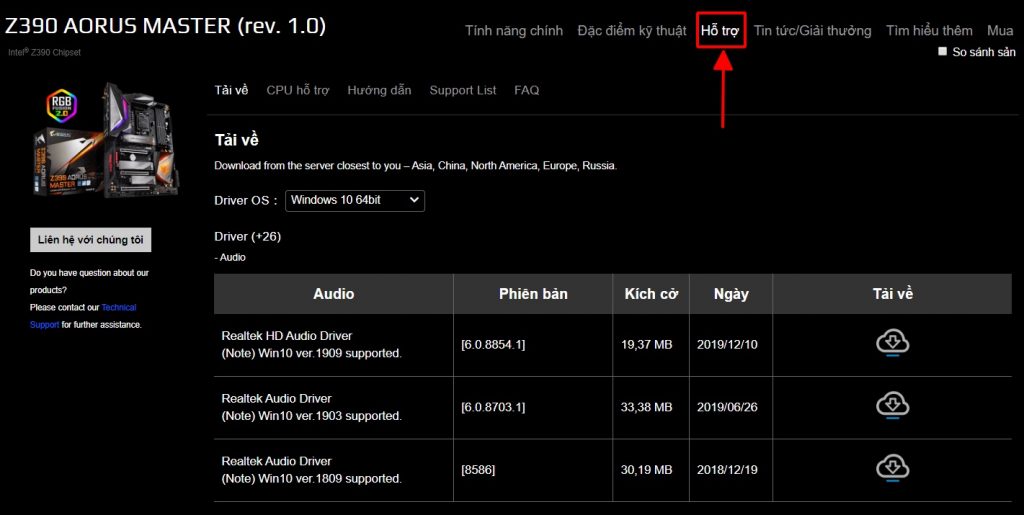Image resolution: width=1024 pixels, height=515 pixels.
Task: Click the 30,19 MB size cell
Action: click(647, 469)
